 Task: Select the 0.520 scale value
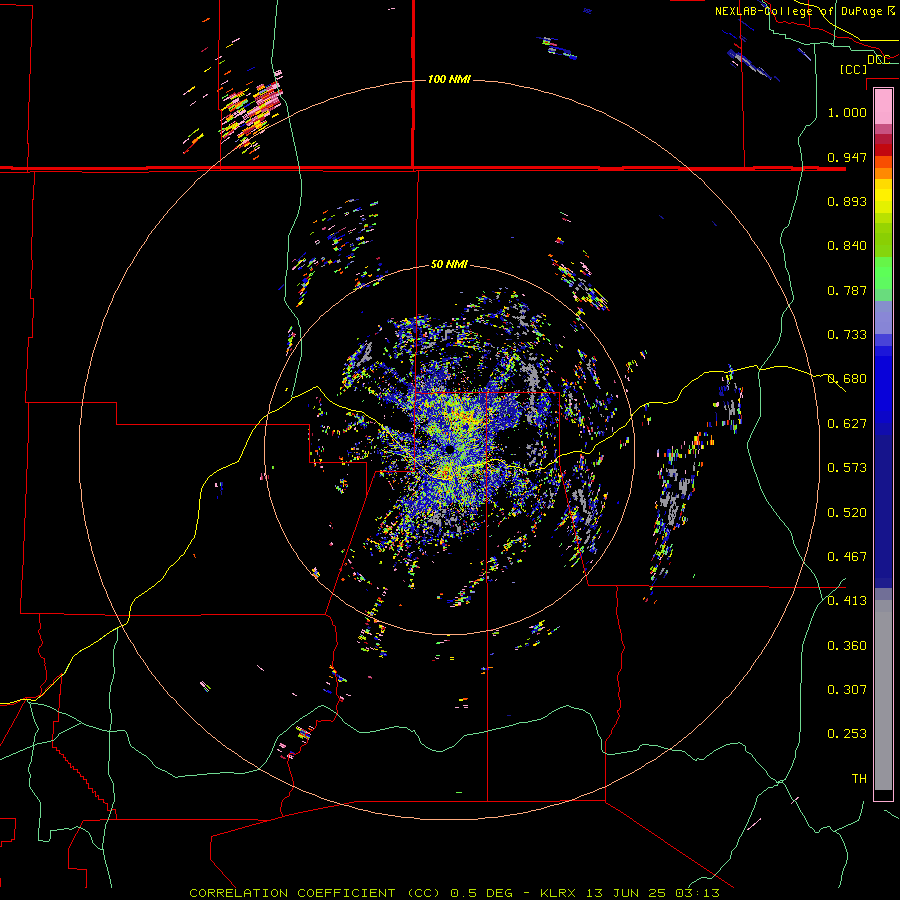click(847, 513)
